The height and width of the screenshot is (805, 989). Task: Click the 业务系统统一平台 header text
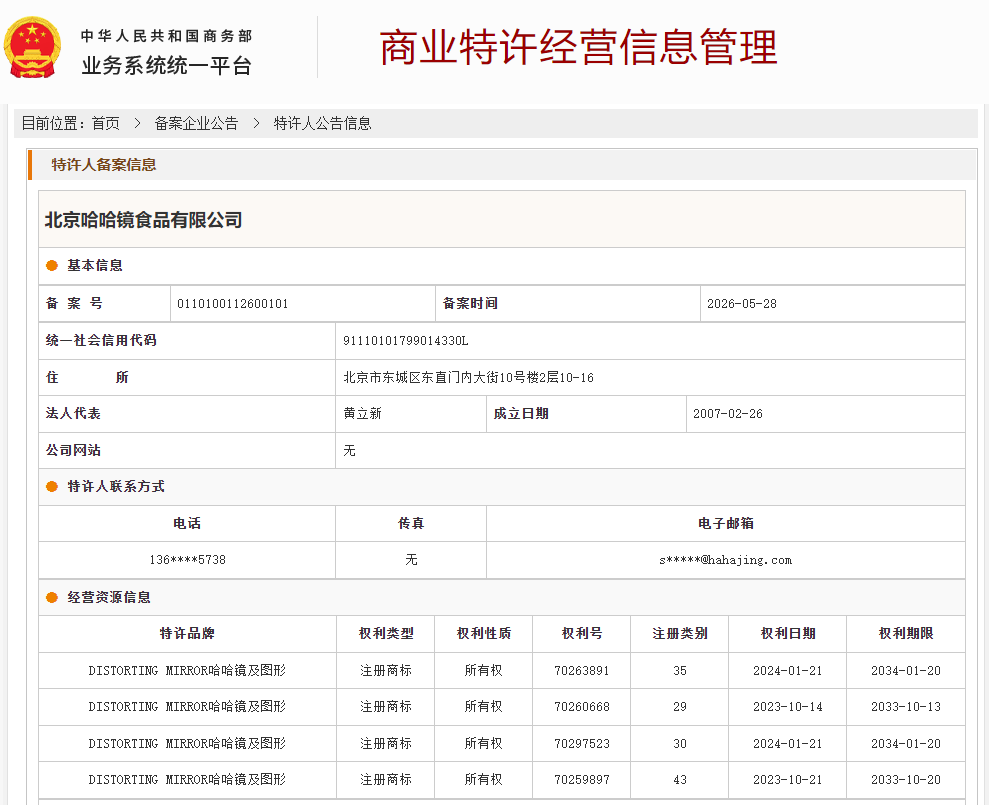[x=167, y=66]
